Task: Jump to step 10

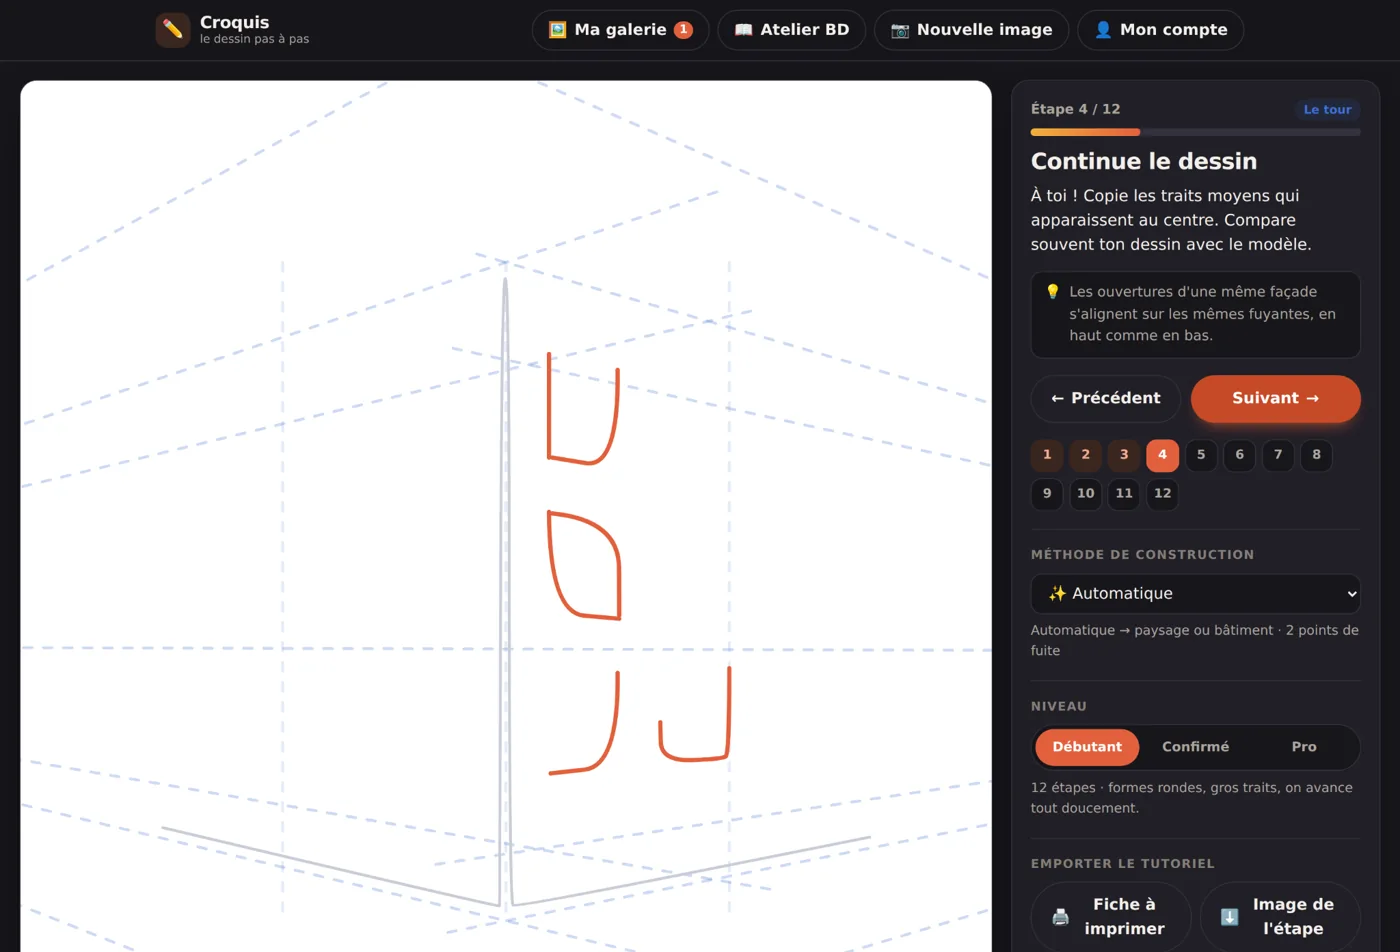Action: point(1086,494)
